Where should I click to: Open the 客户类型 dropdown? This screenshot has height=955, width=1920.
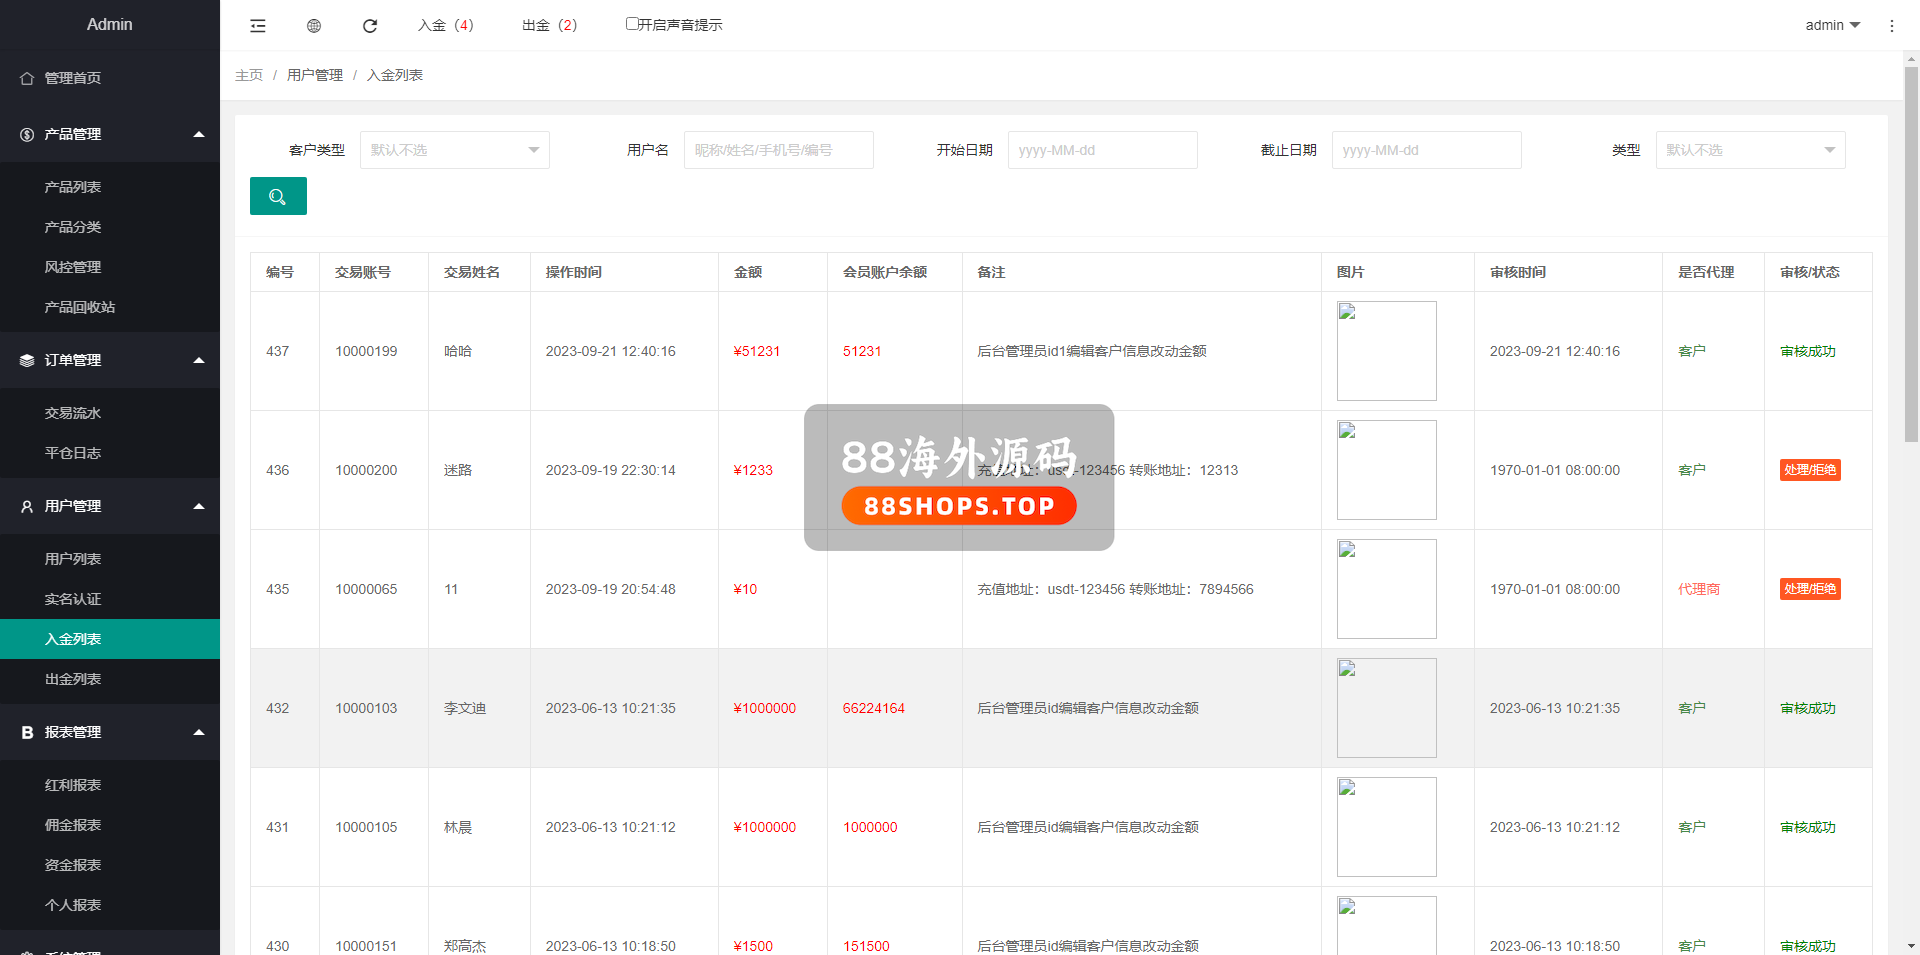[x=454, y=150]
